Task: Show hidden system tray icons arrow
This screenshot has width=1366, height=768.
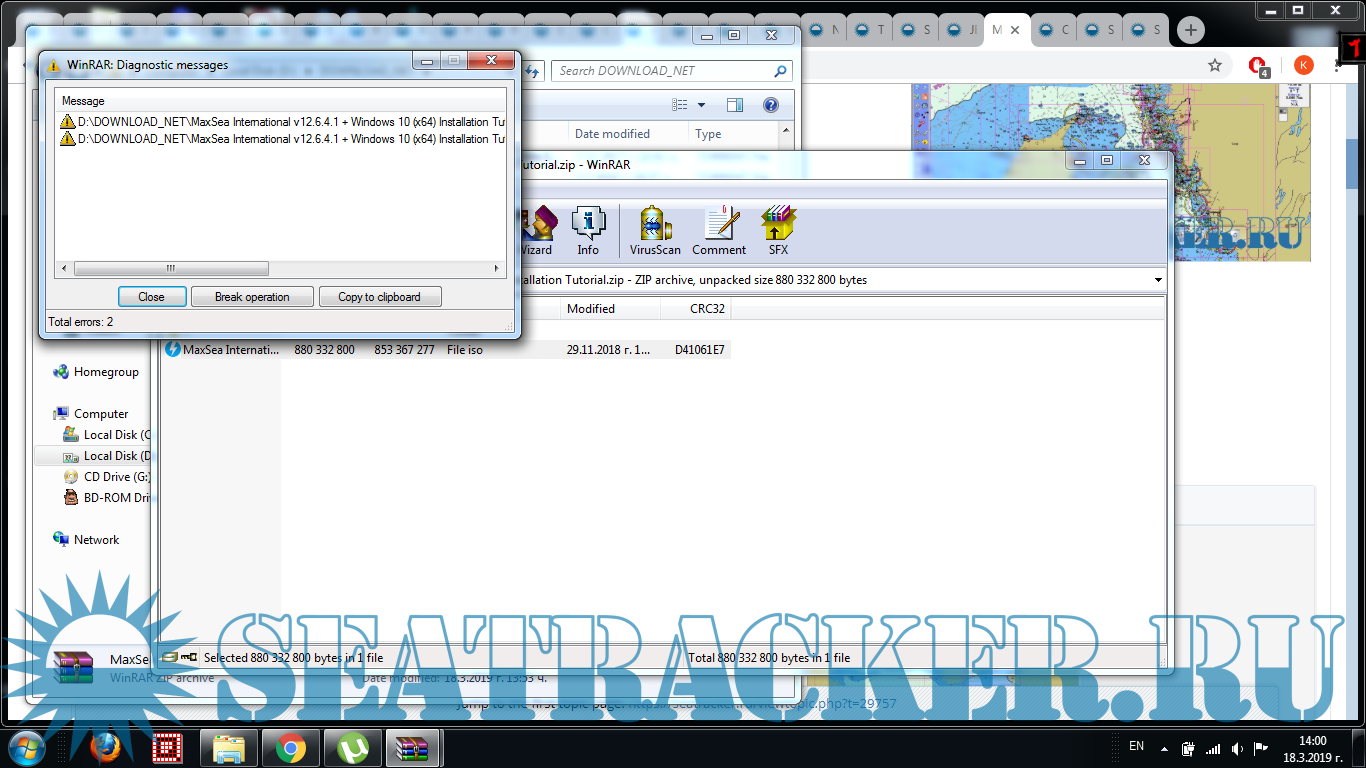Action: [x=1163, y=748]
